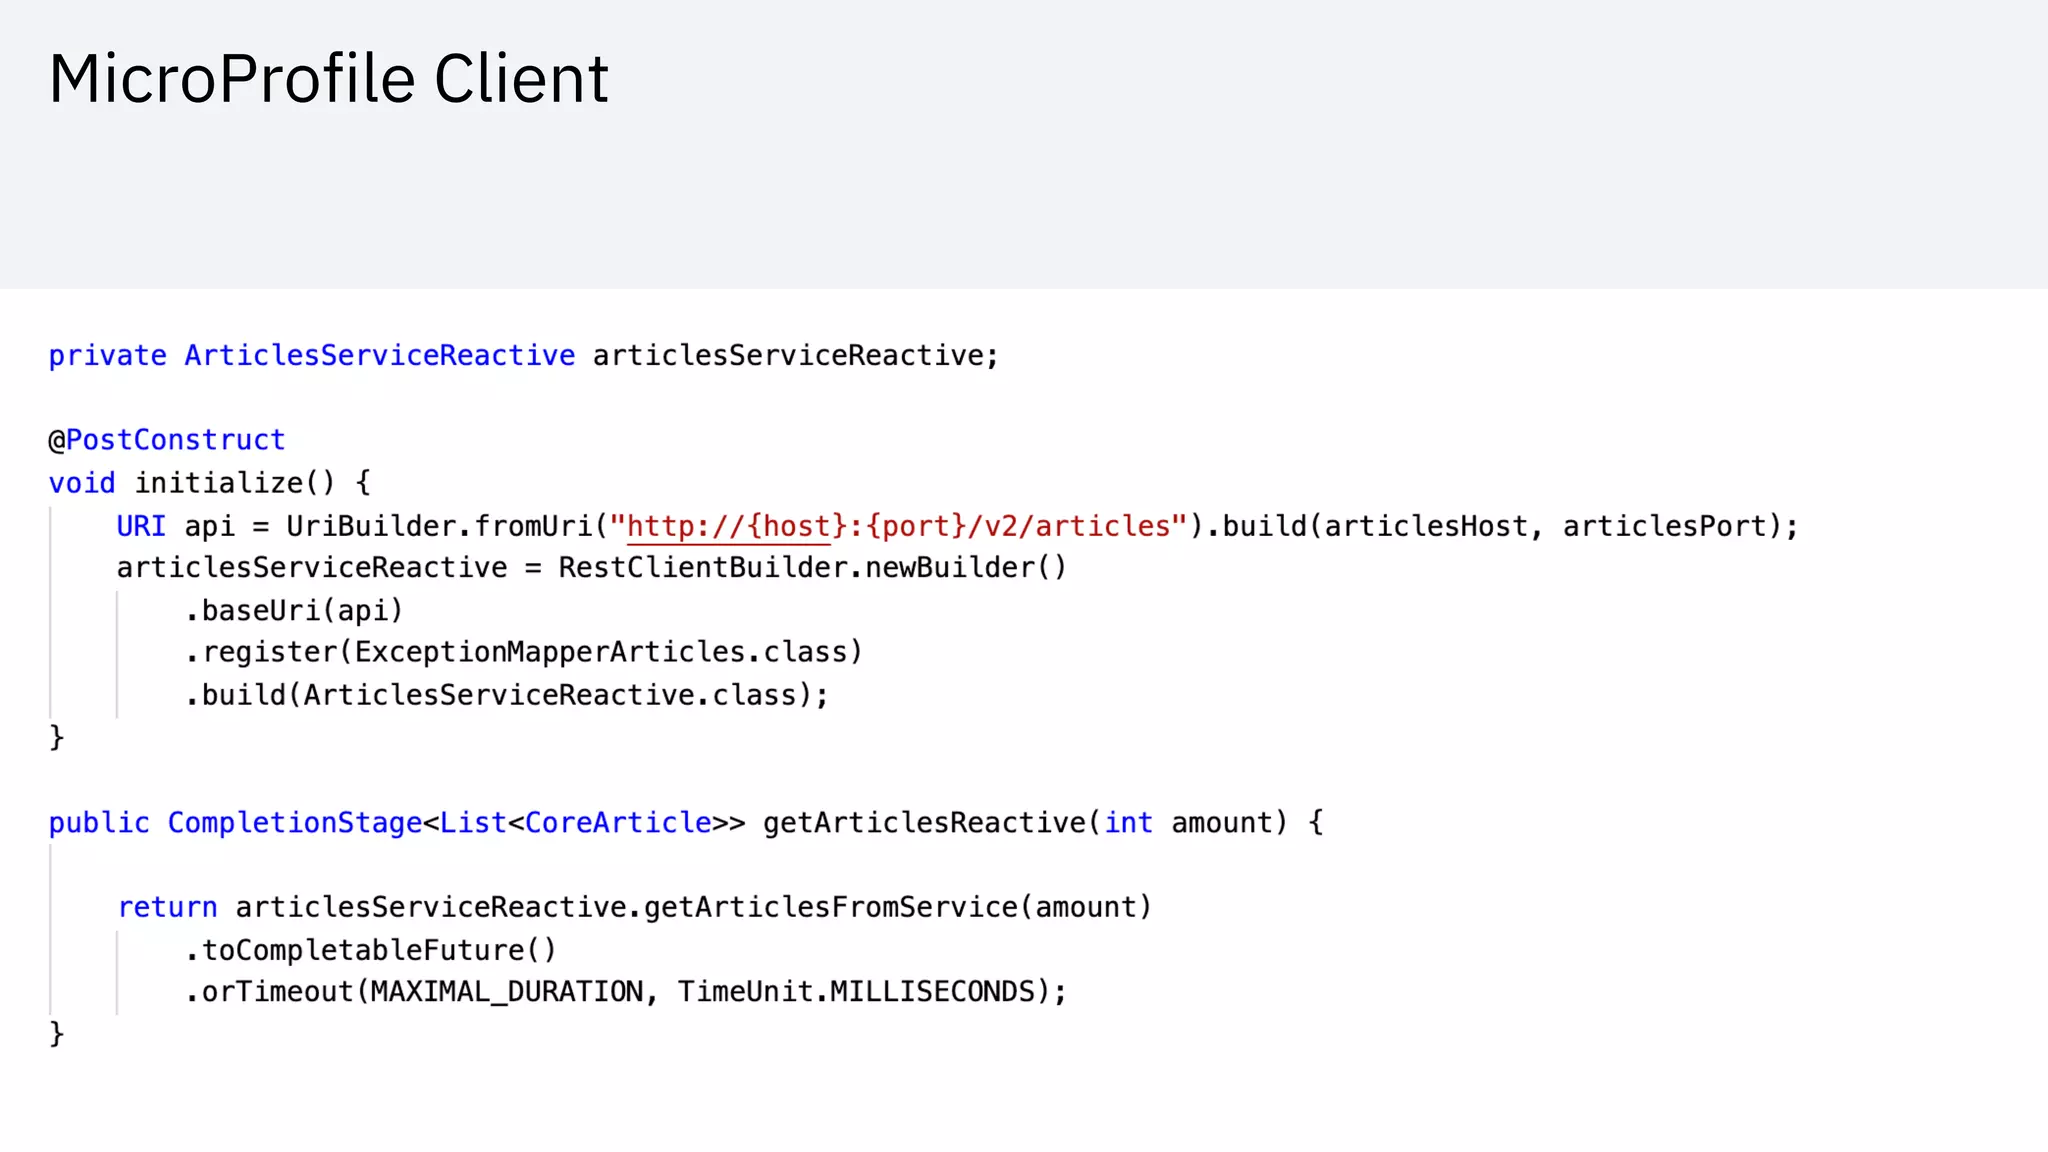Click the '@PostConstruct' annotation
This screenshot has width=2048, height=1152.
coord(167,440)
